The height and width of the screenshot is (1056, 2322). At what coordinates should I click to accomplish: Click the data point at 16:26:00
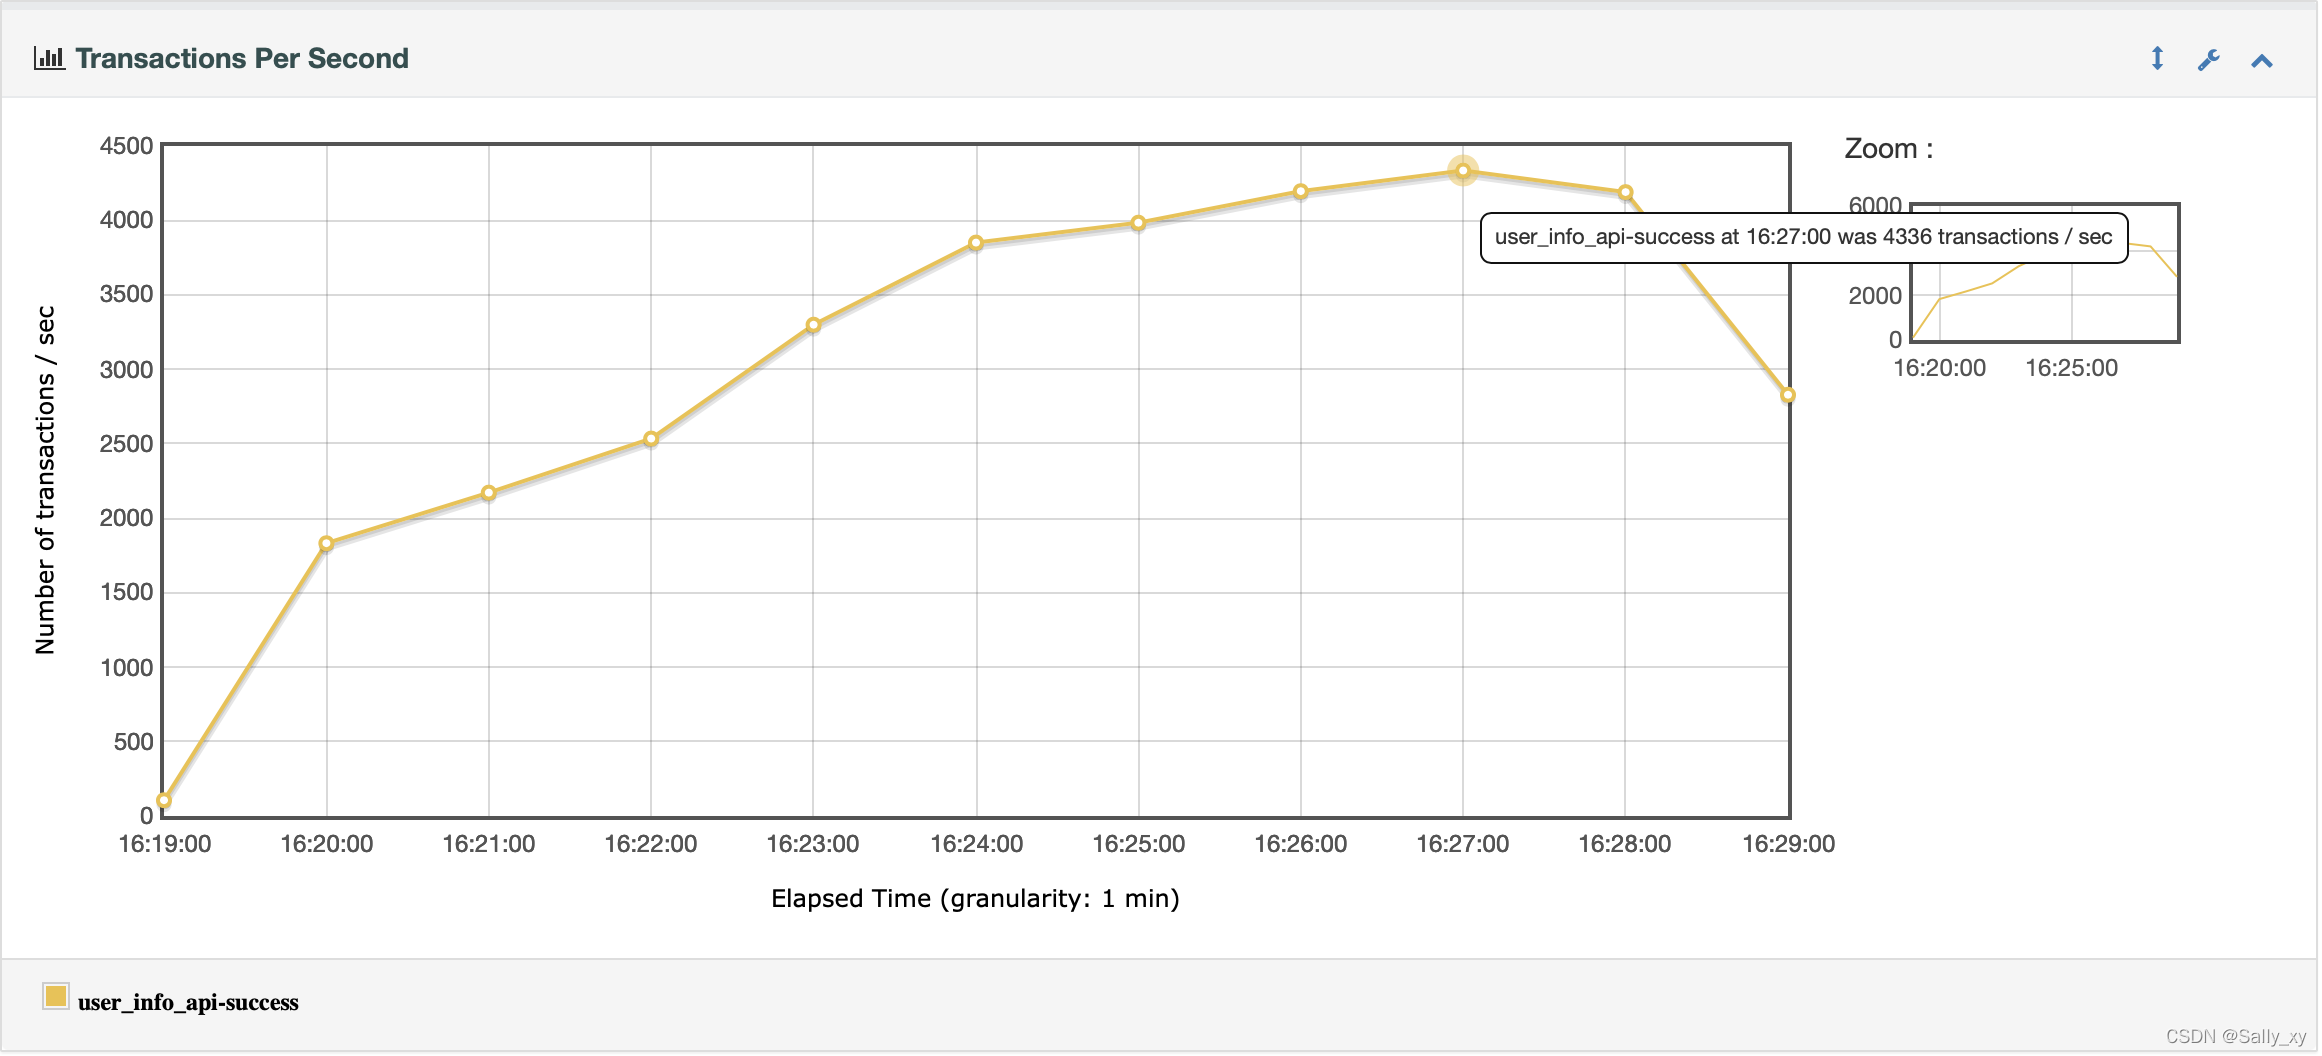click(x=1301, y=191)
